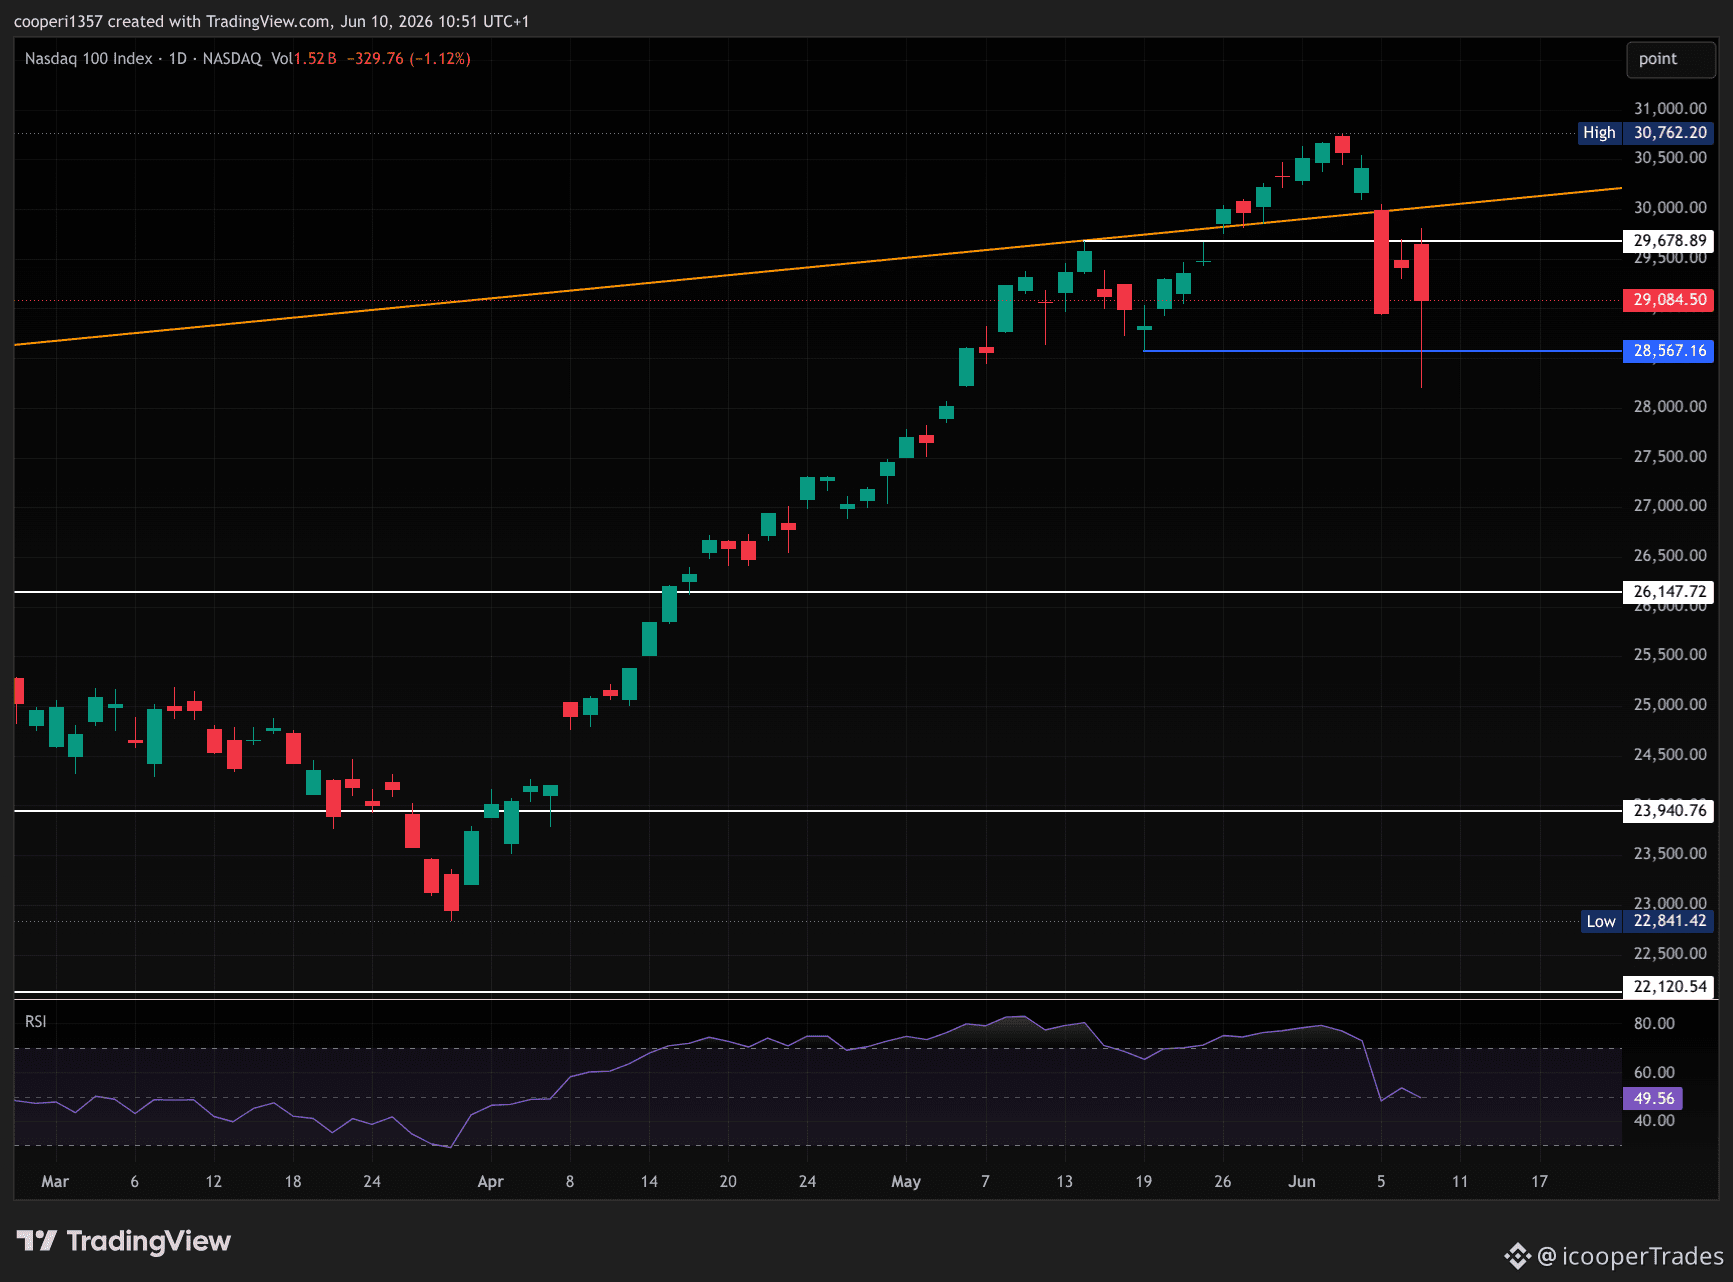Click the snapshot caption with Jun 10, 2026 date
1733x1282 pixels.
(272, 21)
